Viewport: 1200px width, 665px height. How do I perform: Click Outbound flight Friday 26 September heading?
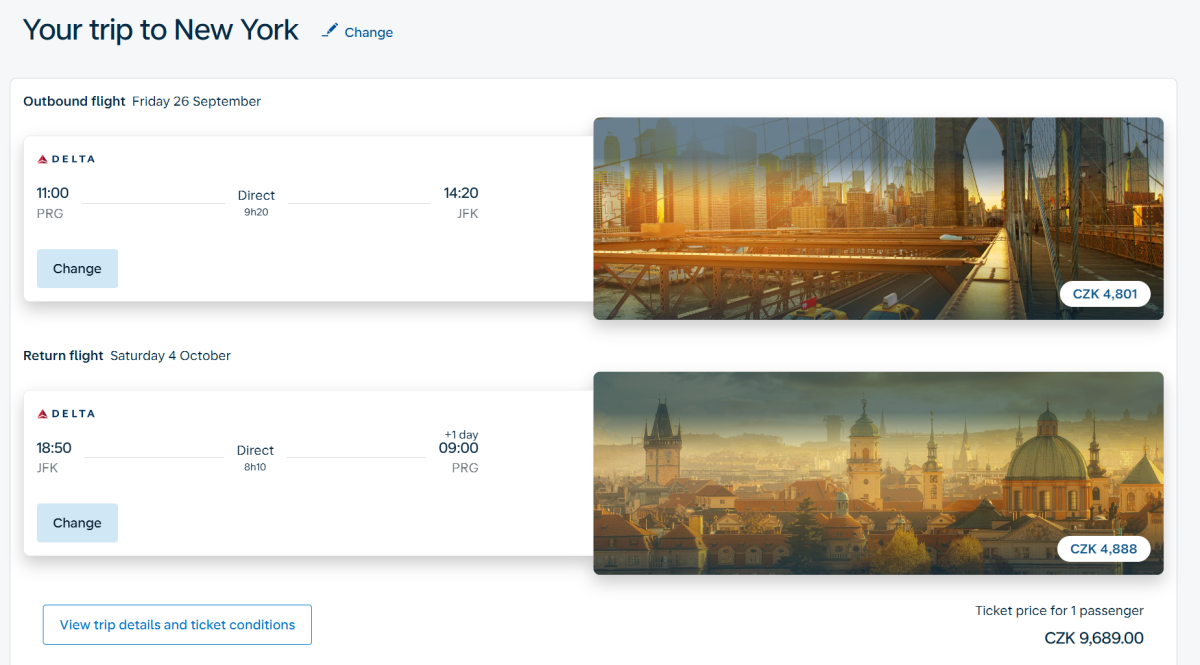coord(142,101)
